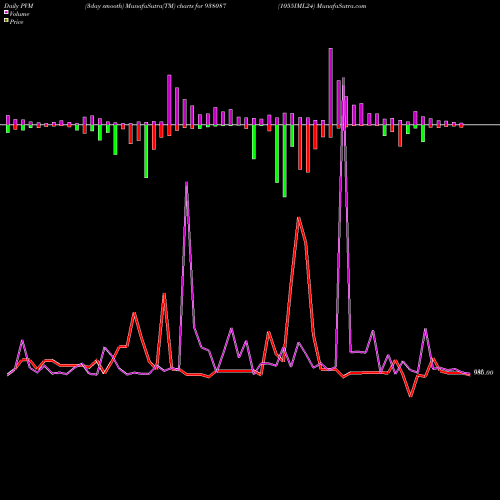Click the 'Daily PVM' title text
The width and height of the screenshot is (500, 500).
19,6
